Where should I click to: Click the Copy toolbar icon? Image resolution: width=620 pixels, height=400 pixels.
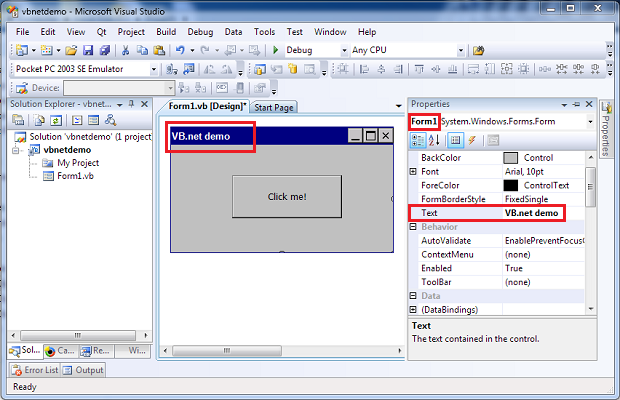click(142, 50)
